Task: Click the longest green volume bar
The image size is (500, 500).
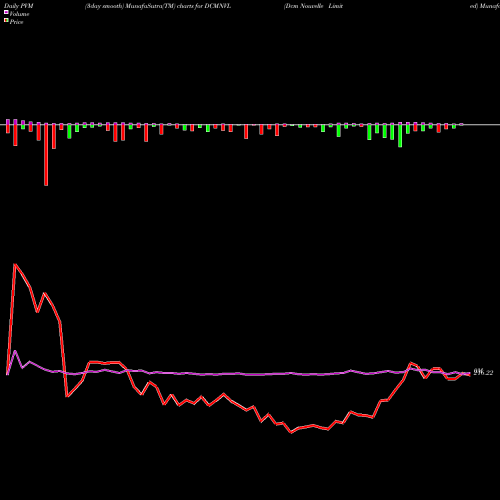Action: tap(400, 135)
